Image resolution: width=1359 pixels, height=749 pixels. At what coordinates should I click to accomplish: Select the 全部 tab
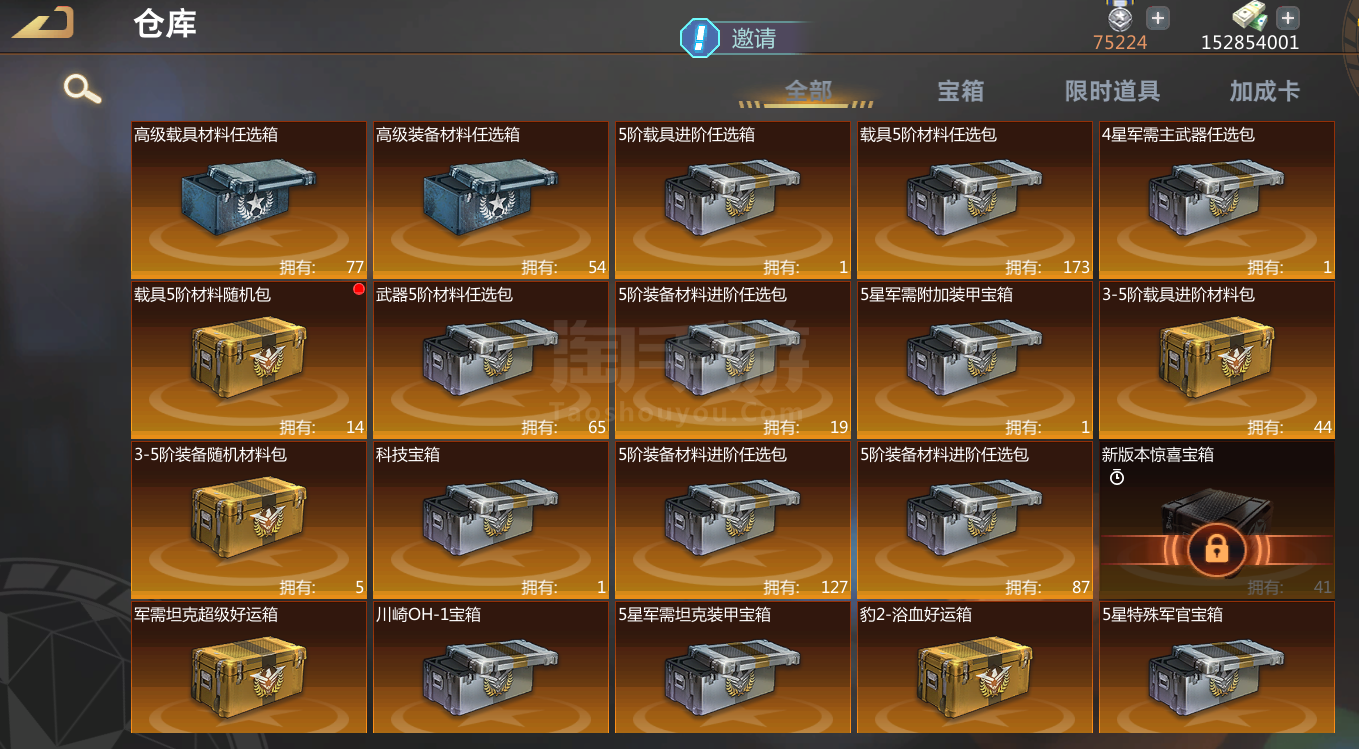[x=808, y=91]
